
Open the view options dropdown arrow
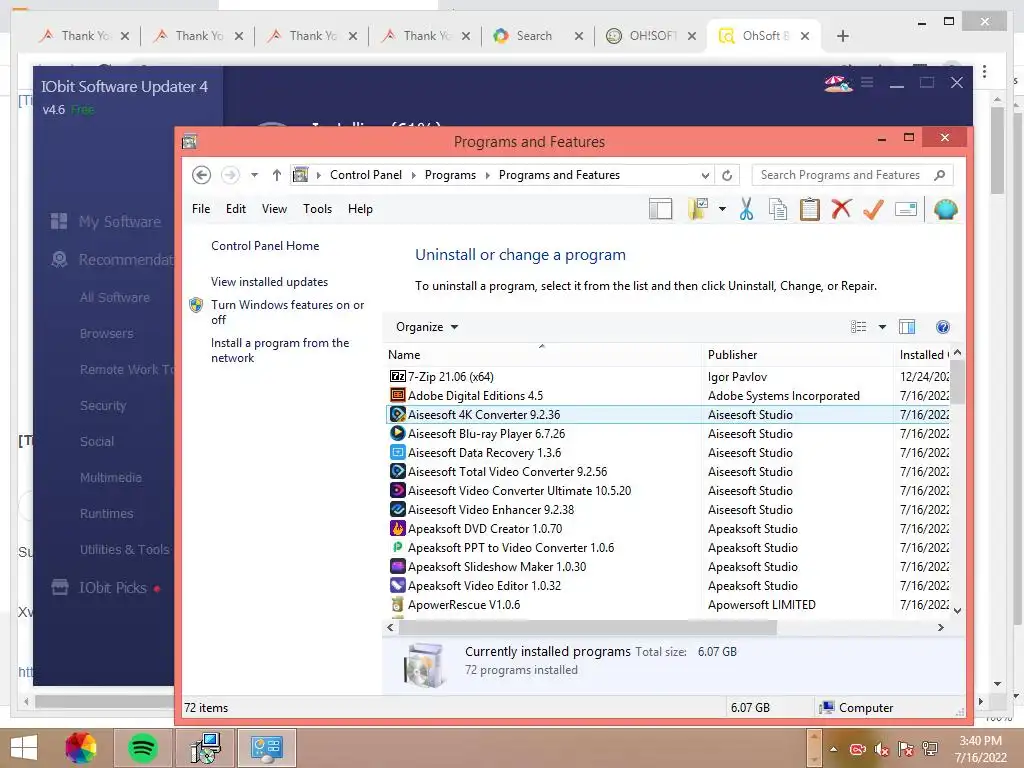tap(882, 327)
